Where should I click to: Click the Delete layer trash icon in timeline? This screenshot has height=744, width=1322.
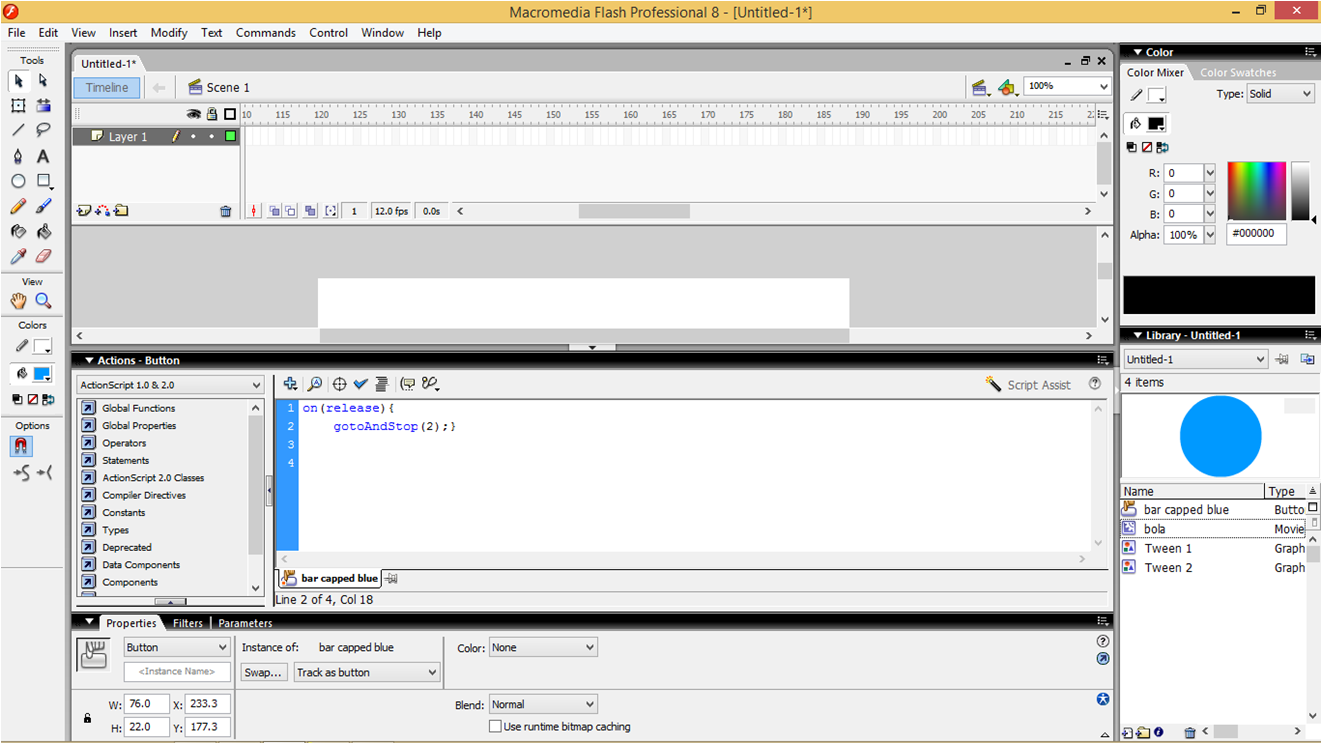[x=225, y=211]
